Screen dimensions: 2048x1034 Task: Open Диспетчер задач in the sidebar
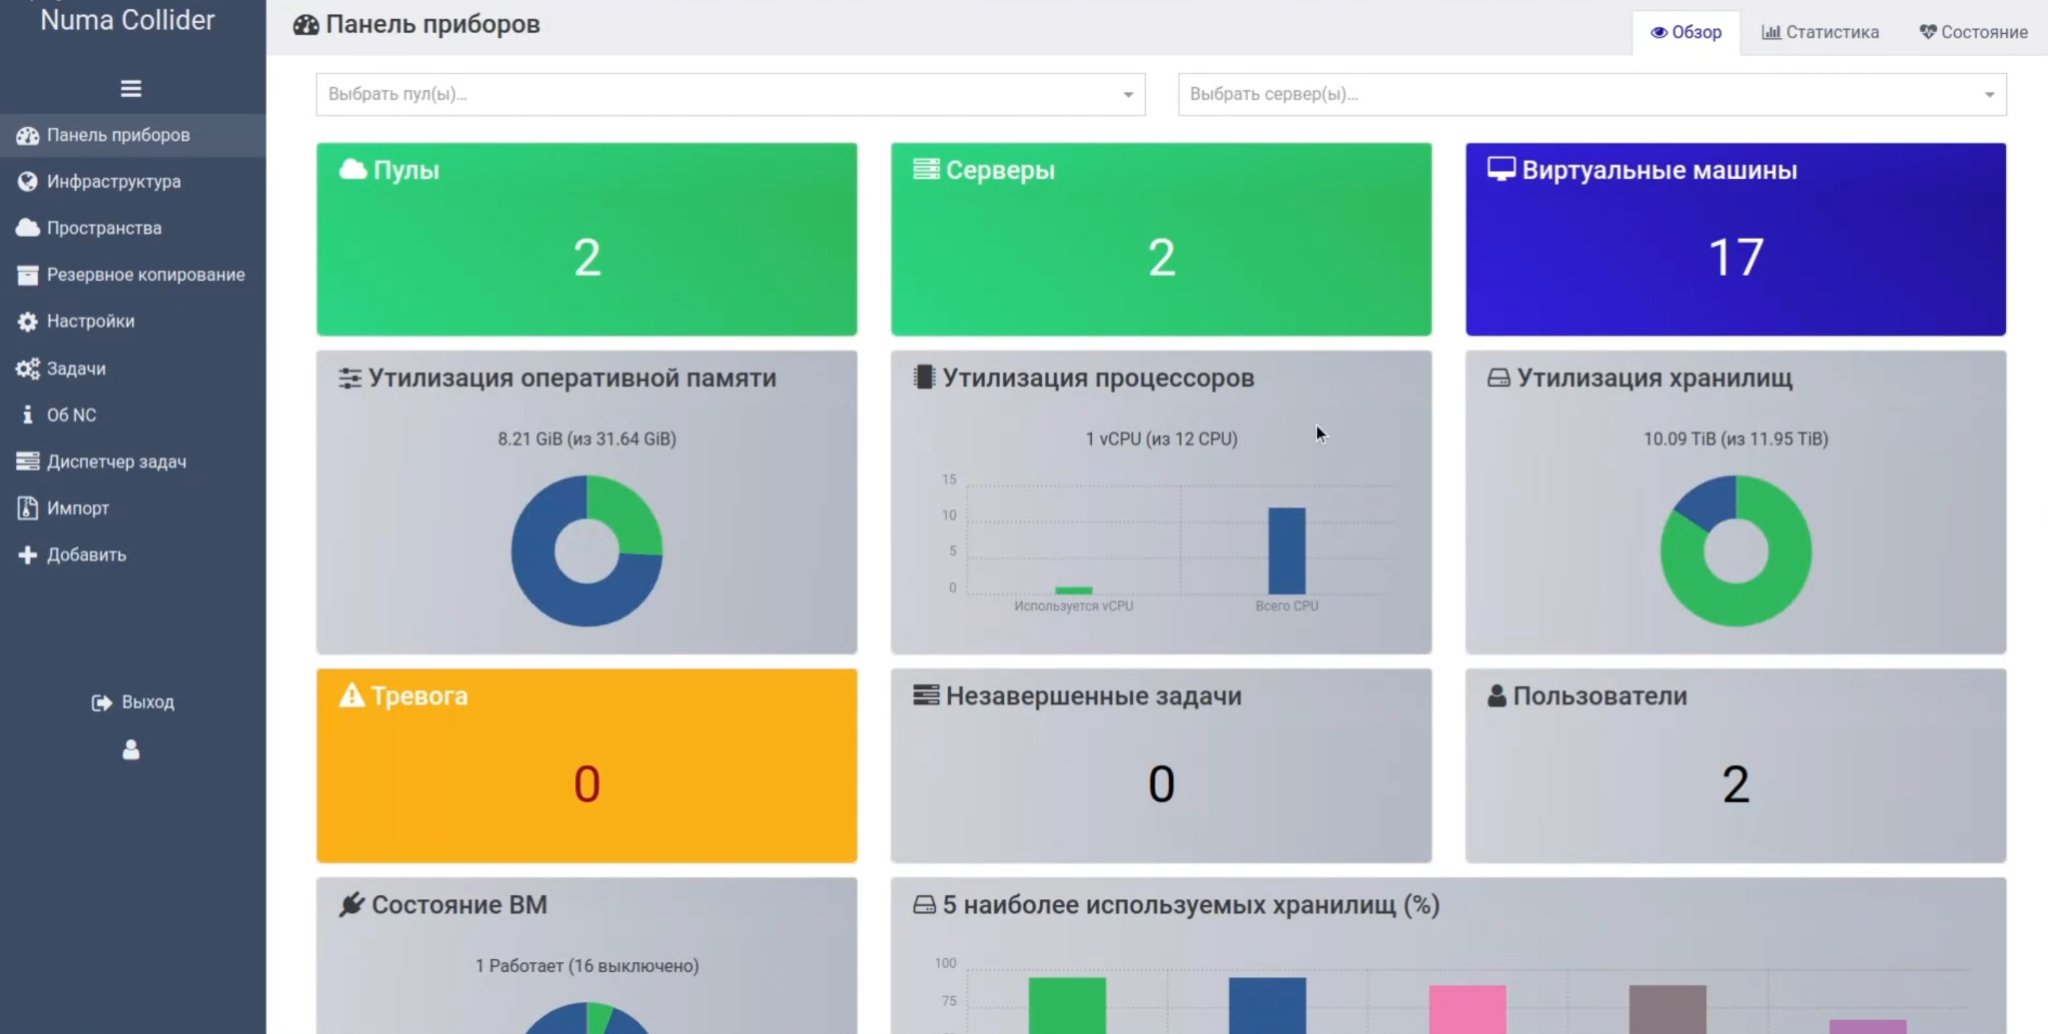(x=133, y=461)
